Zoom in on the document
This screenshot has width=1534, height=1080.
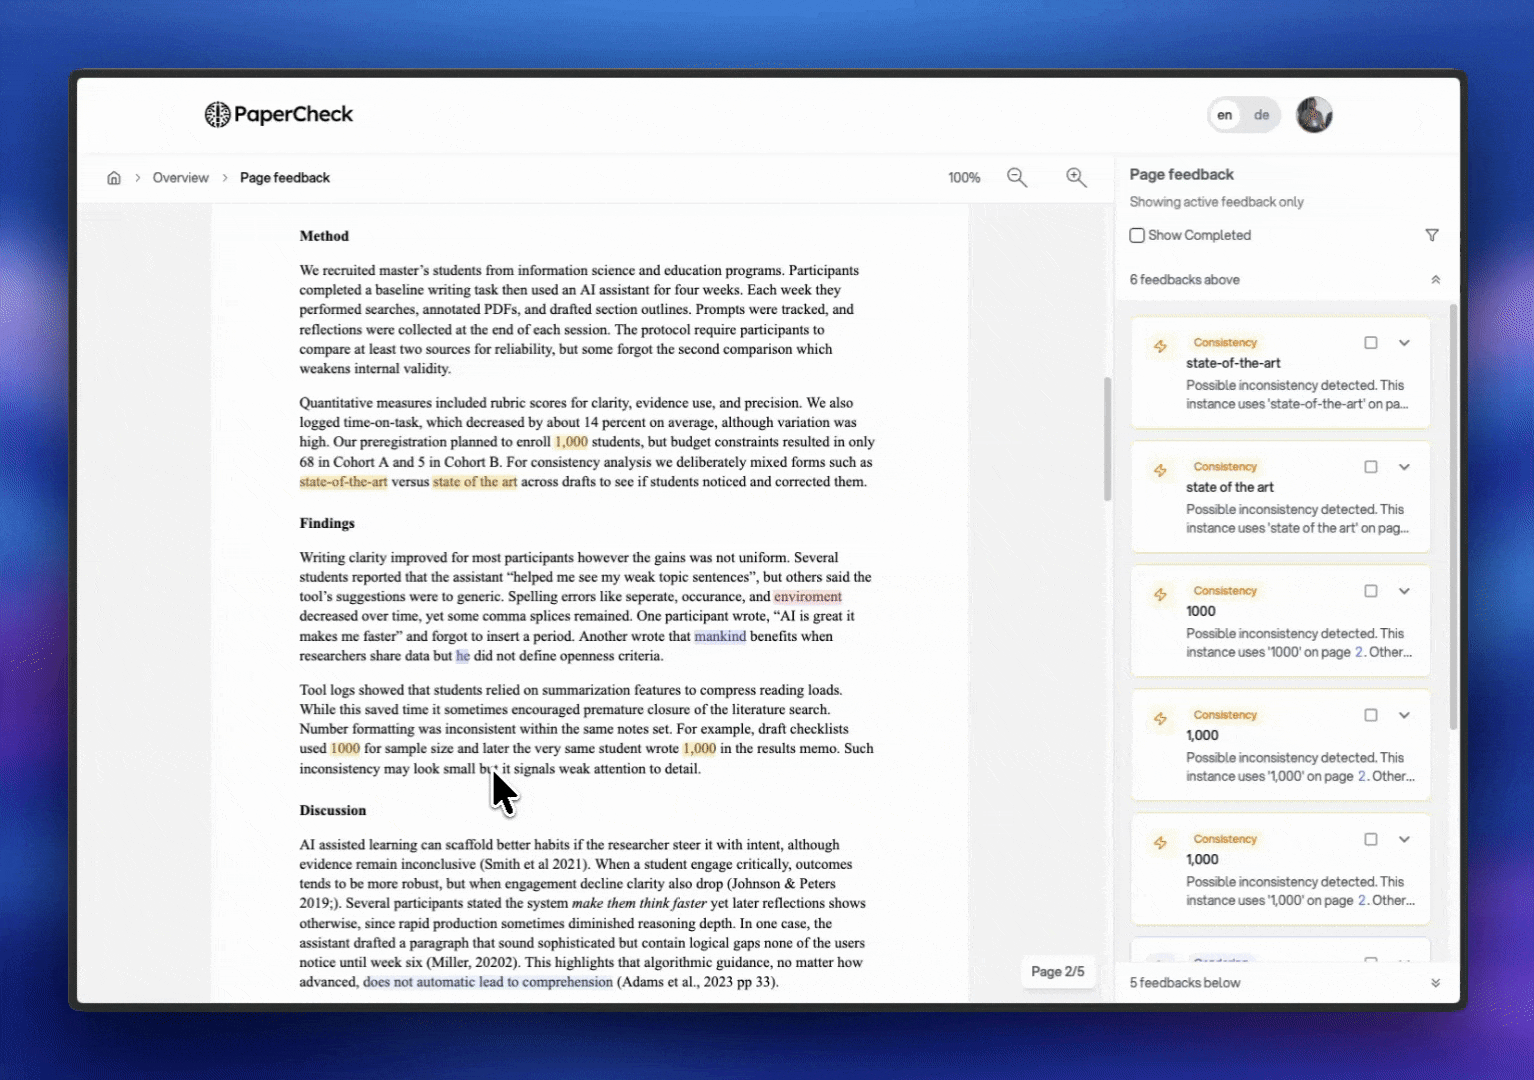pyautogui.click(x=1076, y=177)
